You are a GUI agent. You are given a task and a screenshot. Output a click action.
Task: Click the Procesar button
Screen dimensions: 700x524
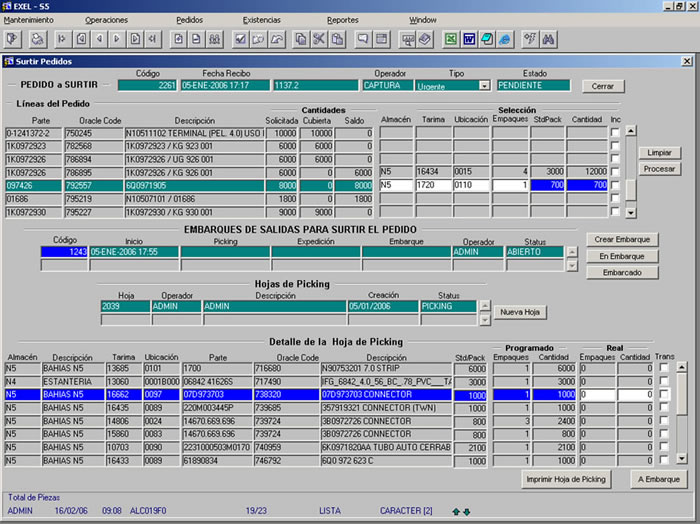pos(660,169)
